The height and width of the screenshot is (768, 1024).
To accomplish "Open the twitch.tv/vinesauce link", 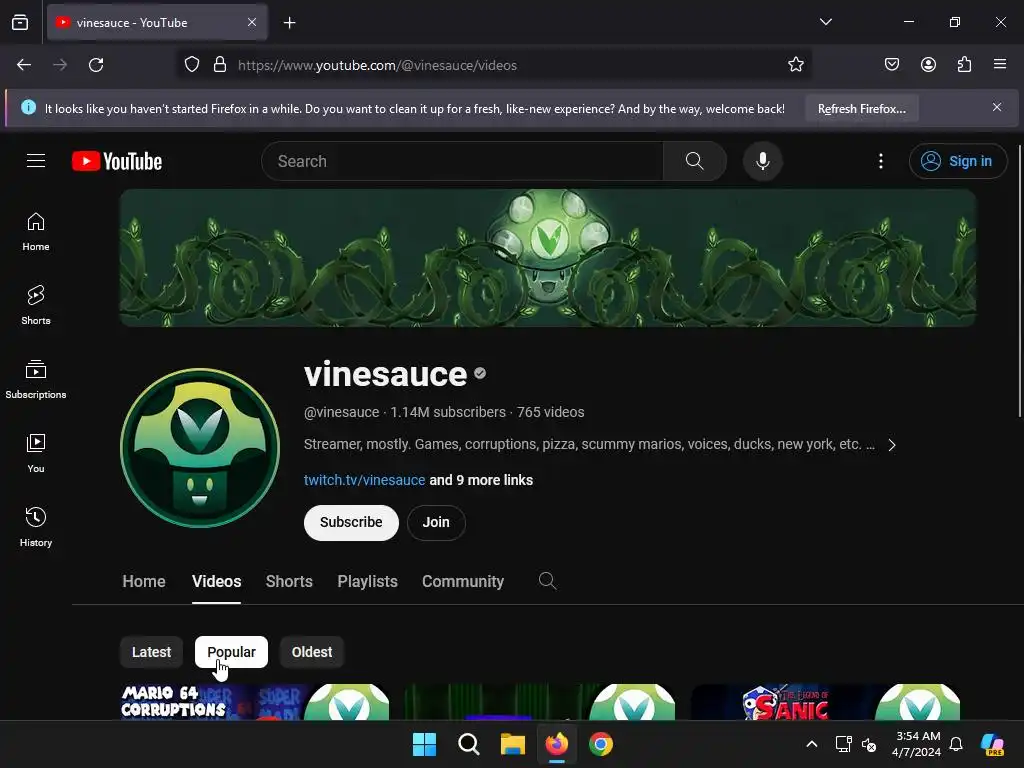I will [364, 480].
